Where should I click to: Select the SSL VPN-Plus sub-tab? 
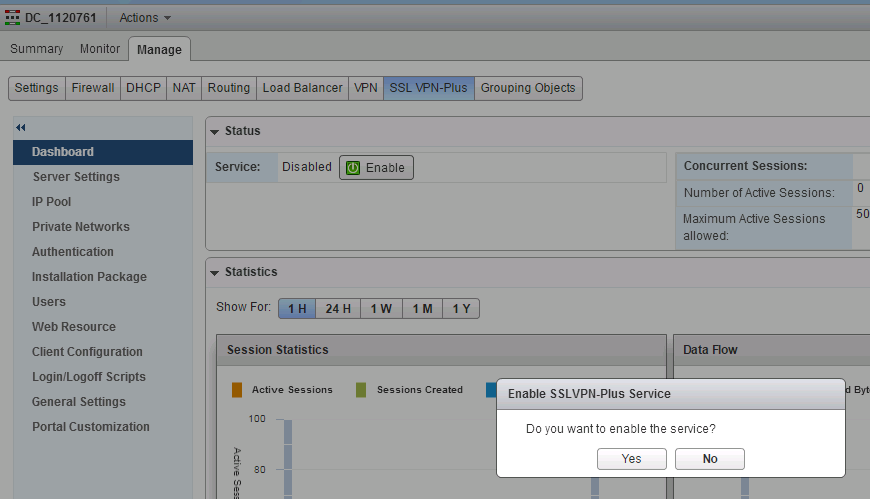(428, 88)
